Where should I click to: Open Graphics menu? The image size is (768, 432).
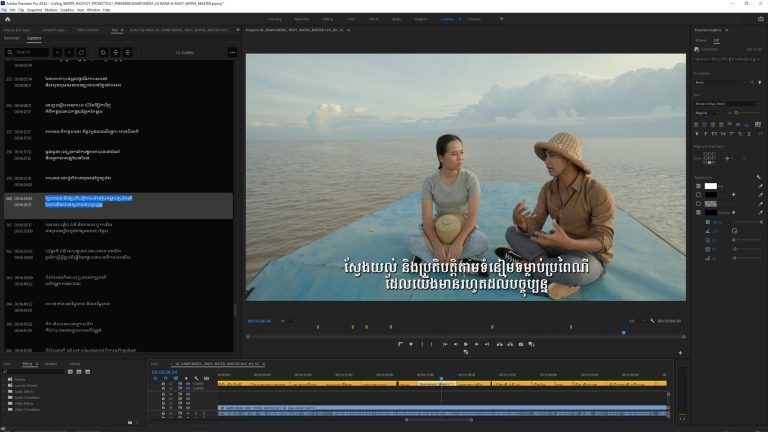click(67, 10)
